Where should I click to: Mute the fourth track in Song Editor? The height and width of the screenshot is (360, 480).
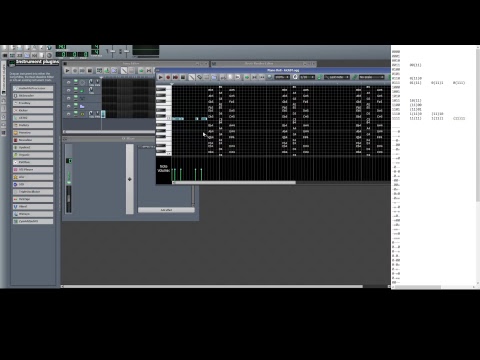76,104
